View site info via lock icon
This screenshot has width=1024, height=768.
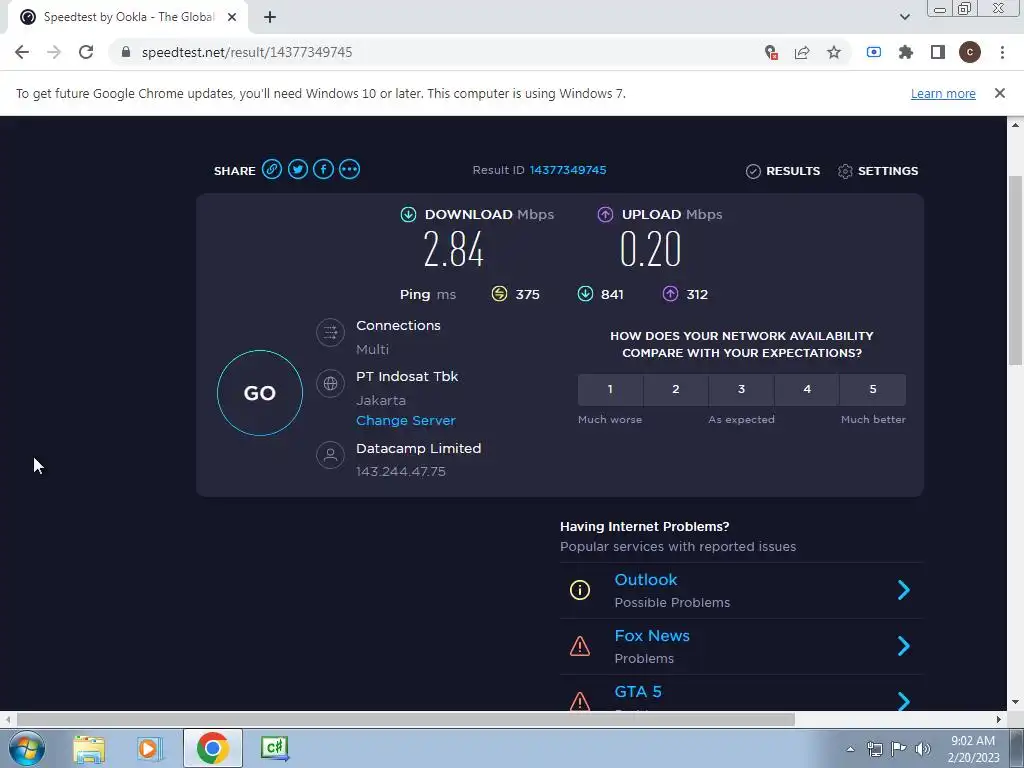(126, 52)
